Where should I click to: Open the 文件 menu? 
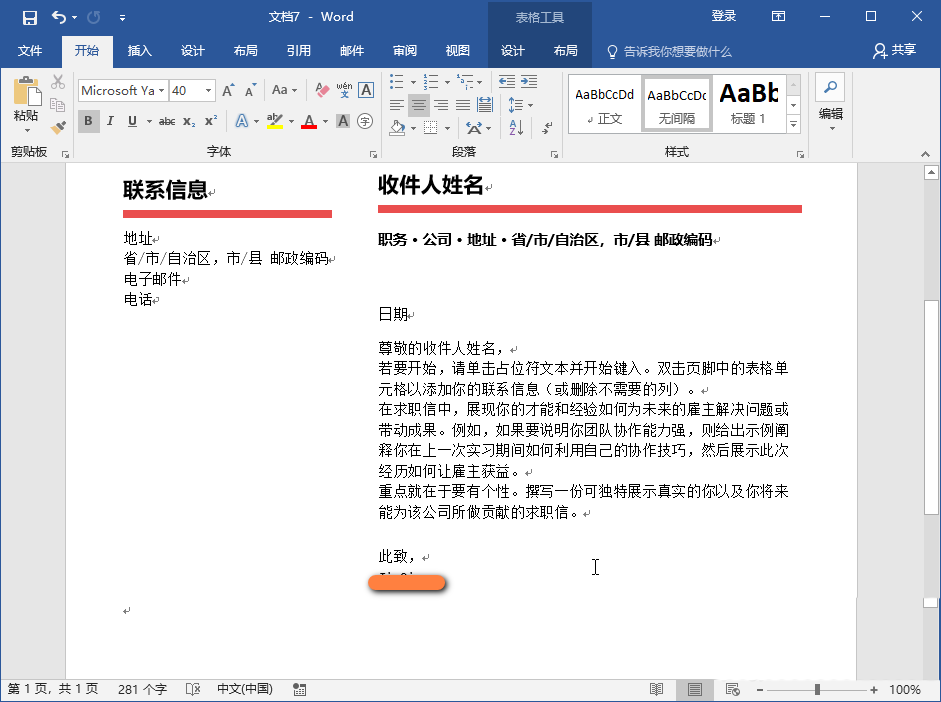30,51
